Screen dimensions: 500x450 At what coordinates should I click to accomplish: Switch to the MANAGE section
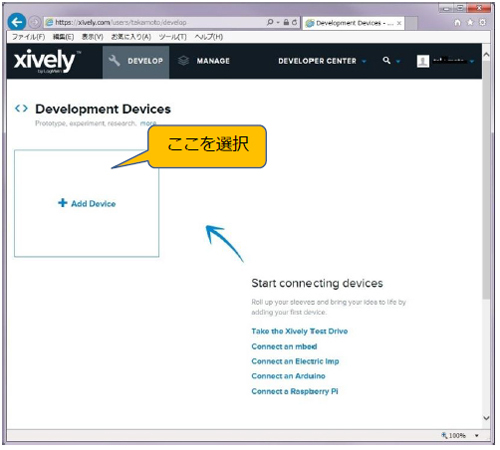(x=204, y=62)
